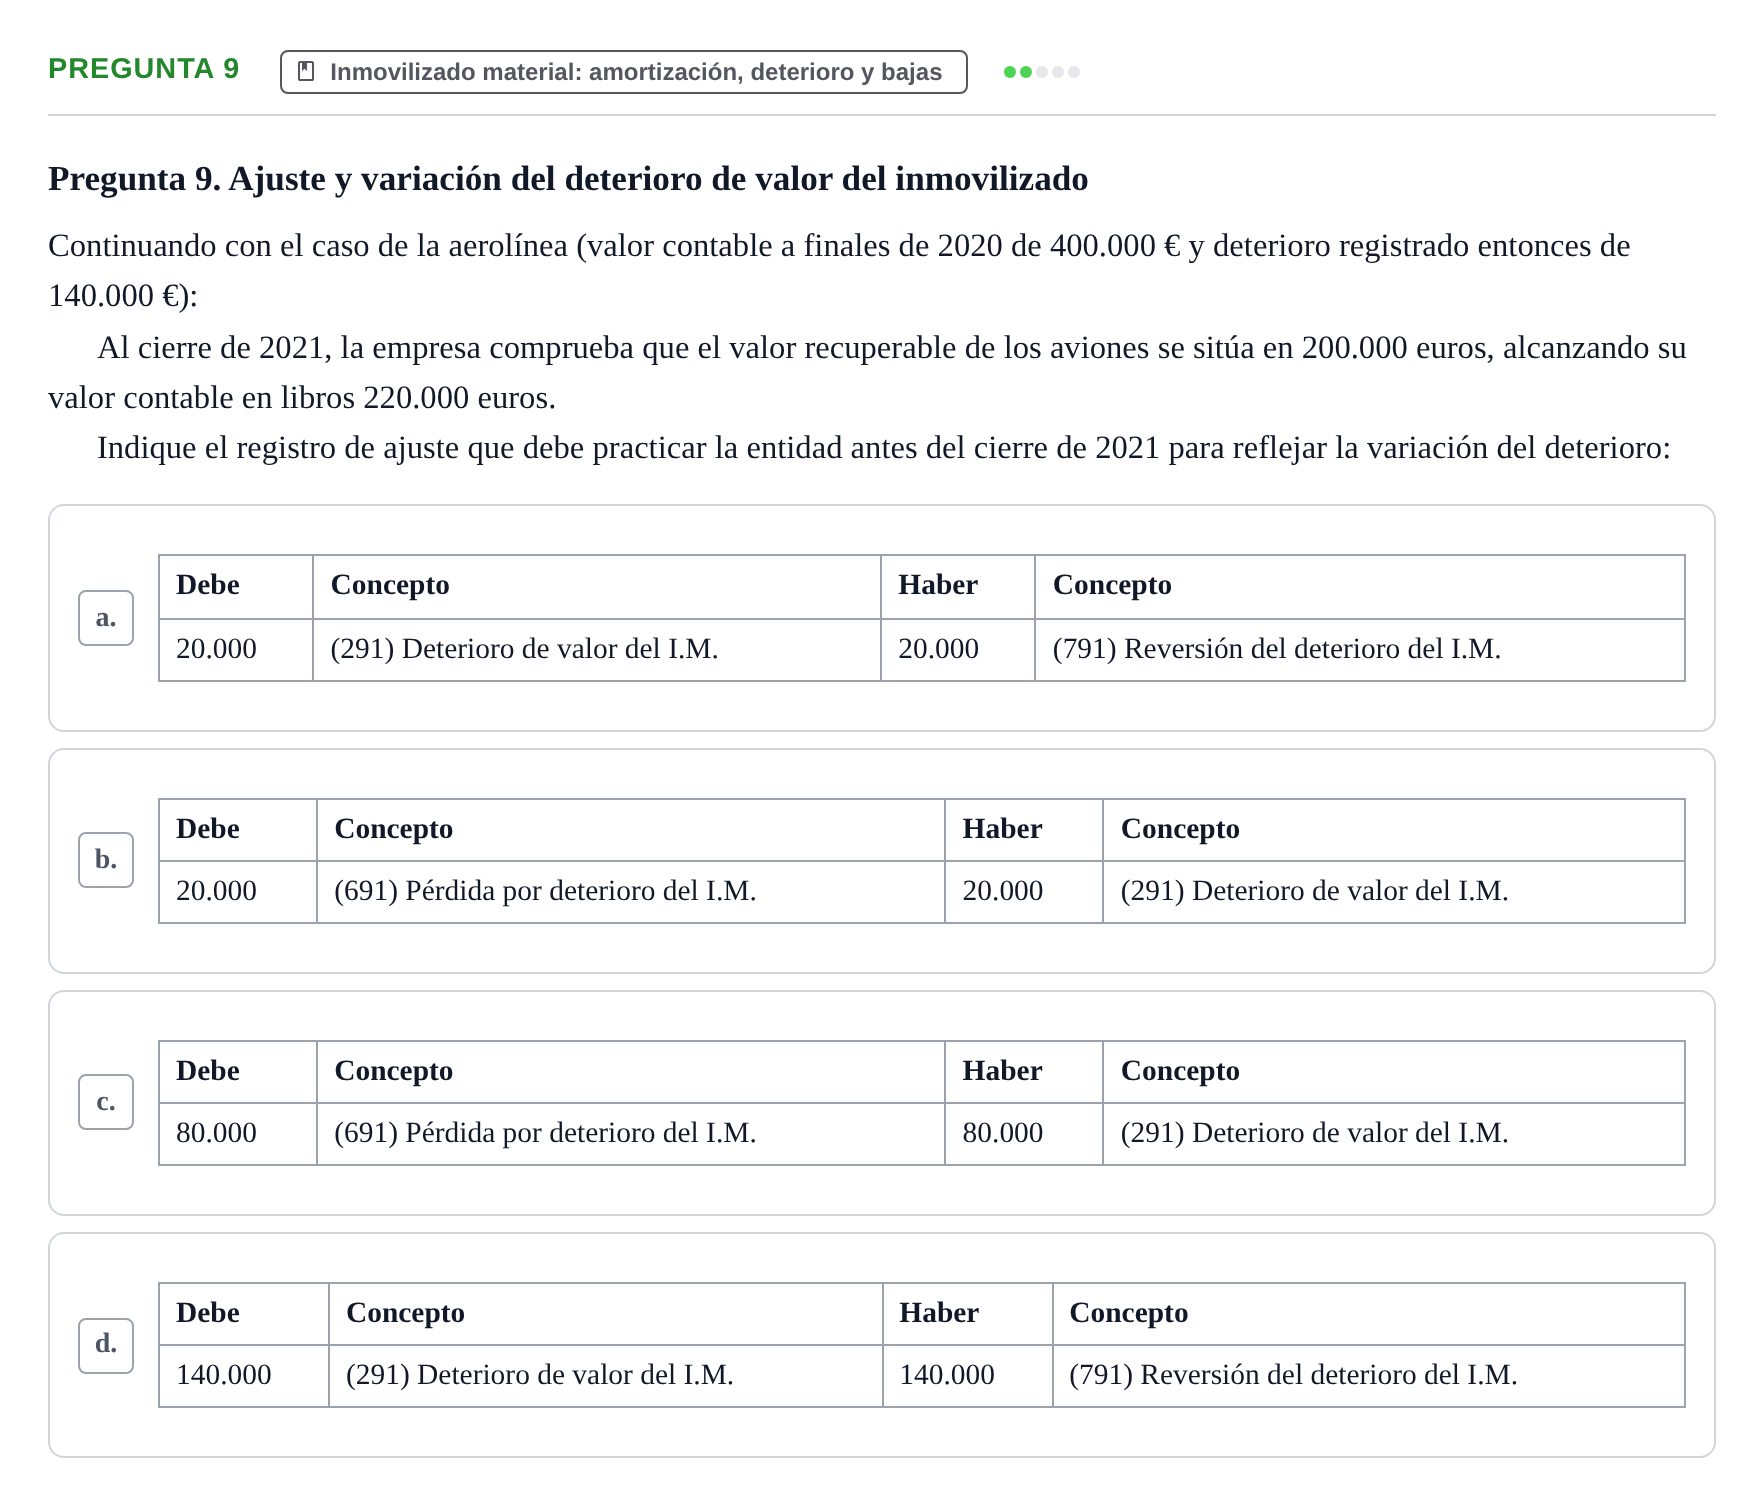Click the book icon in the topic tag
1764x1508 pixels.
307,72
